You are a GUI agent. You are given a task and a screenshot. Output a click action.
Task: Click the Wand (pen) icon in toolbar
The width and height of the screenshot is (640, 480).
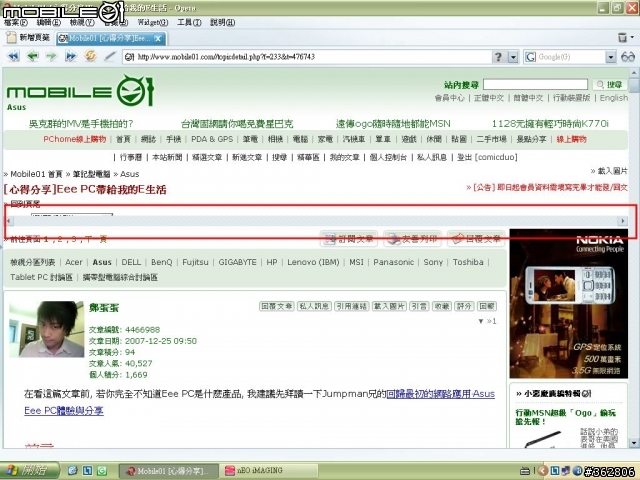pyautogui.click(x=109, y=56)
